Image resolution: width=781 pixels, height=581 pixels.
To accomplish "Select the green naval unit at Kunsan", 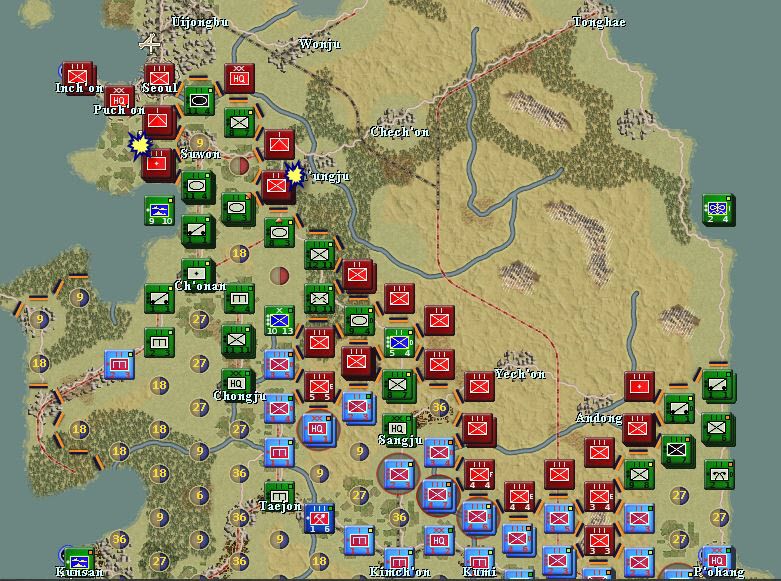I will (80, 562).
